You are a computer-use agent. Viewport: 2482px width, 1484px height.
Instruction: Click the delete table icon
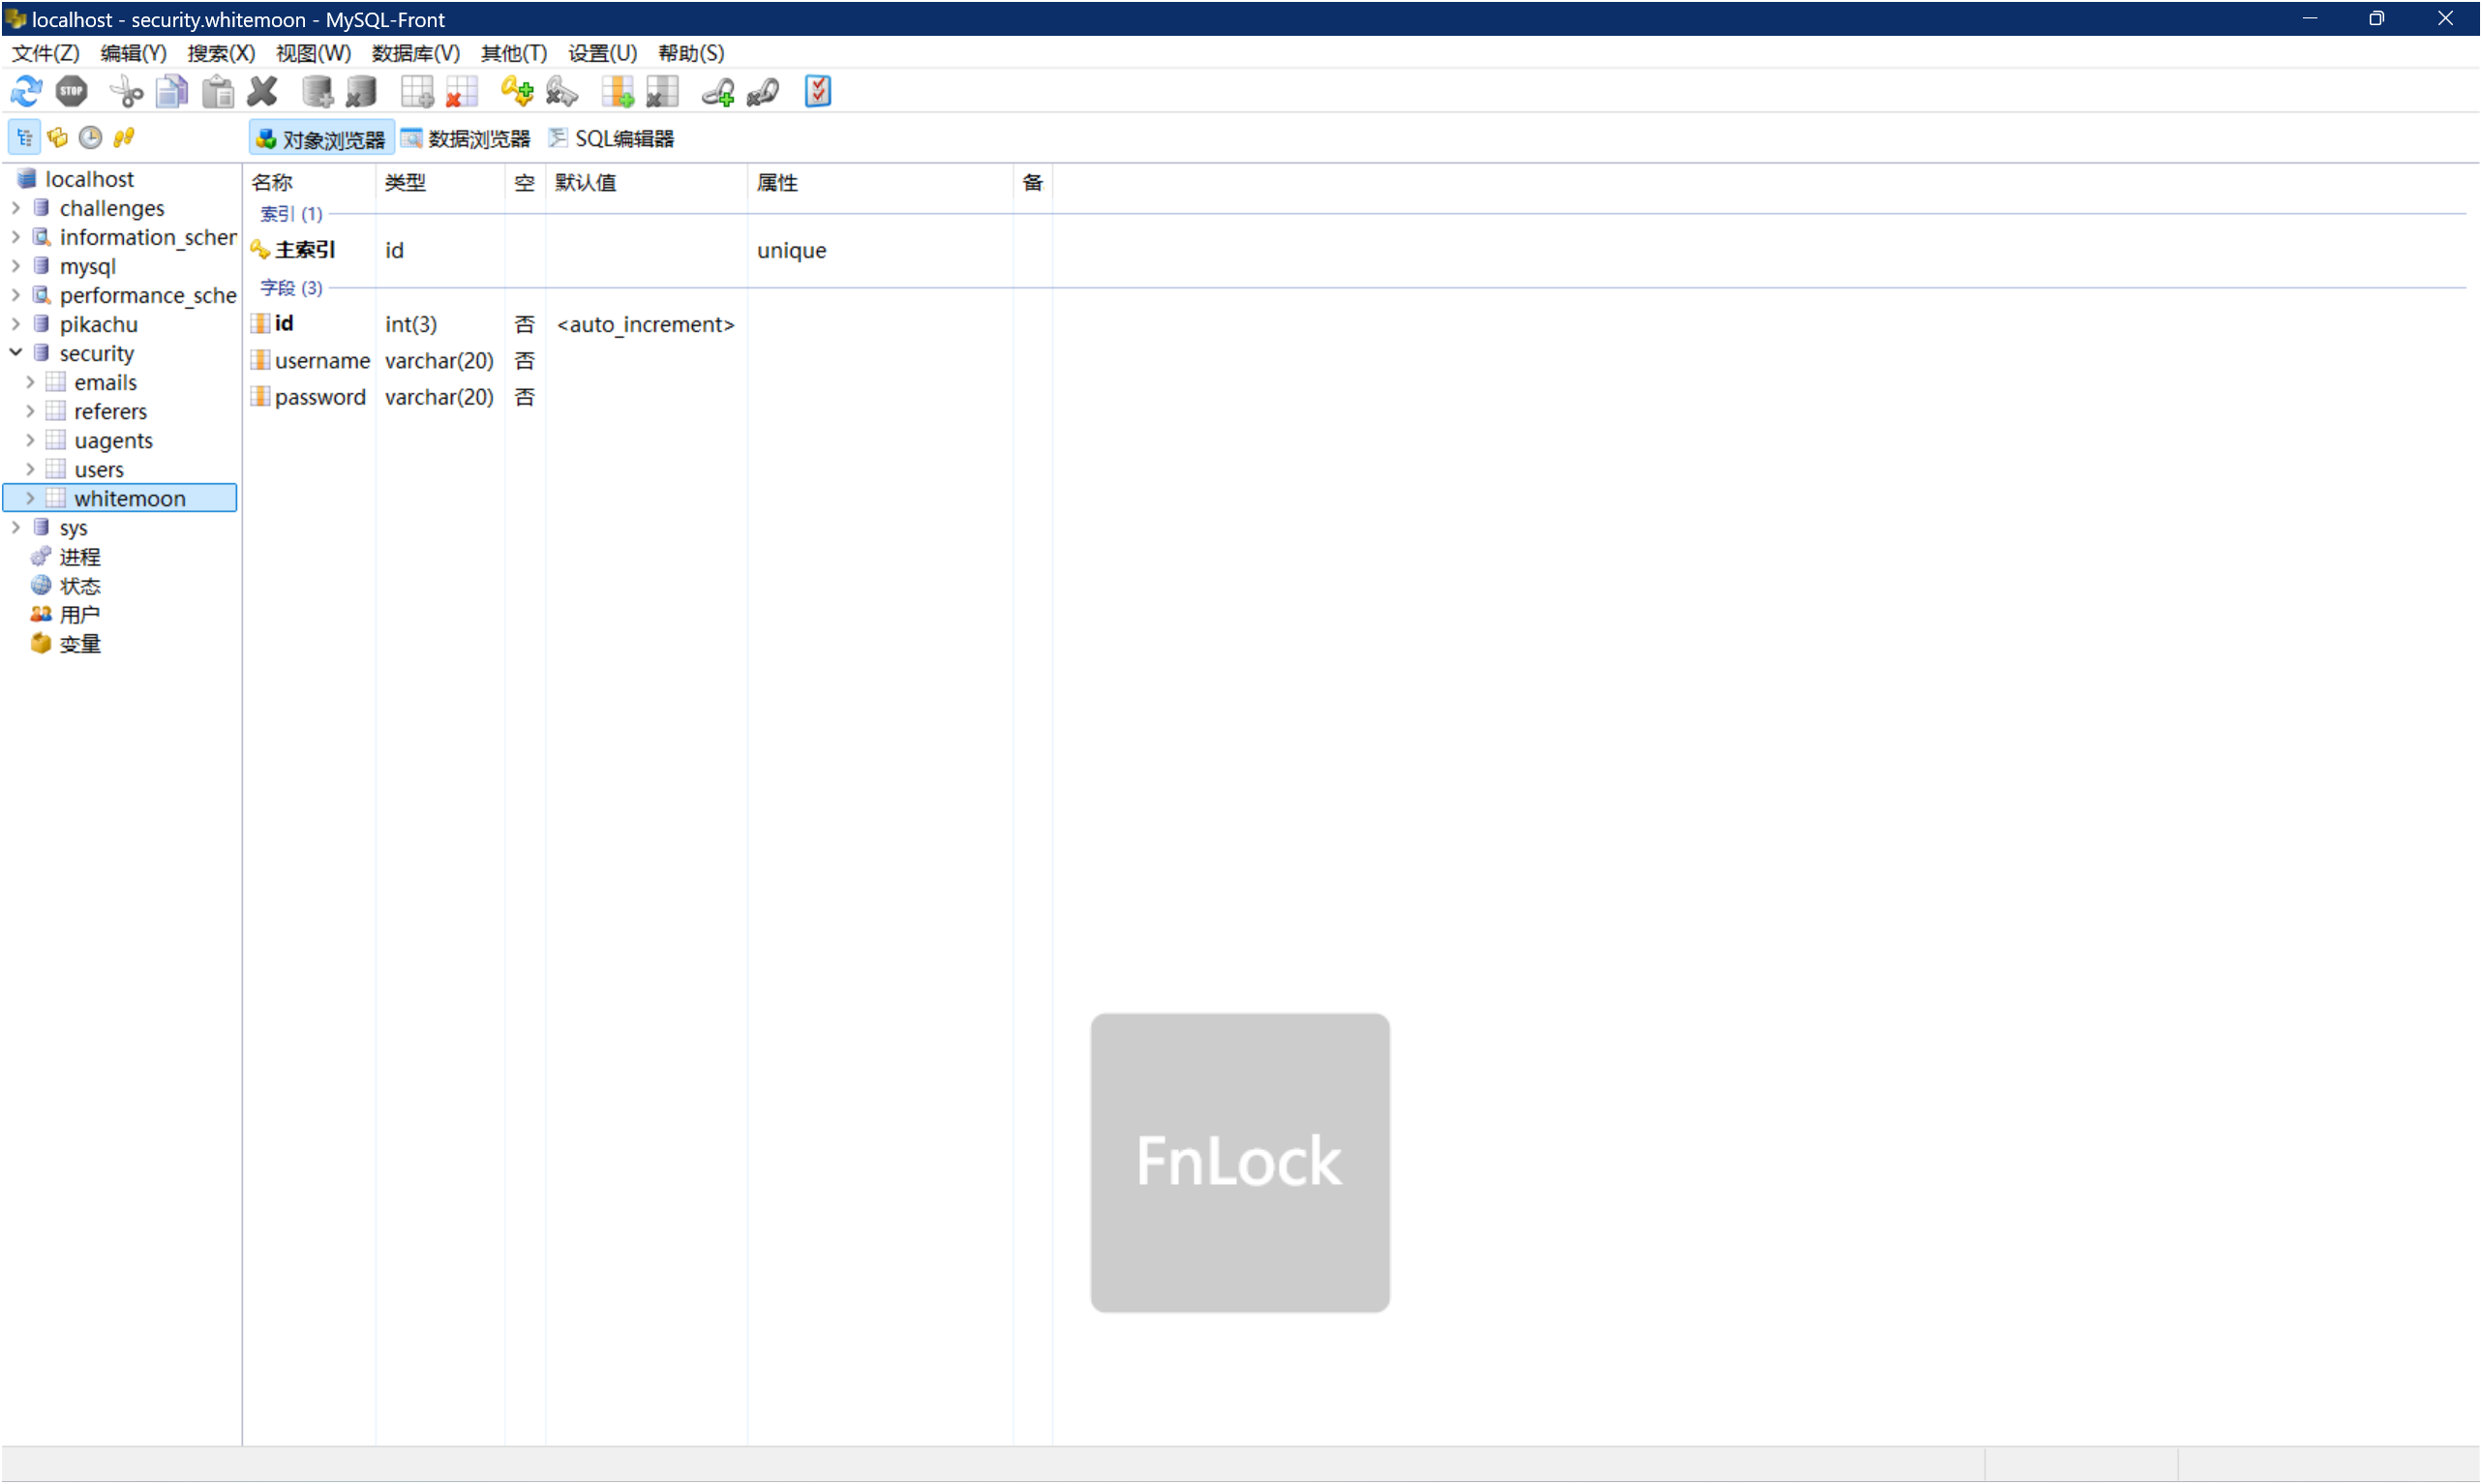(x=461, y=92)
